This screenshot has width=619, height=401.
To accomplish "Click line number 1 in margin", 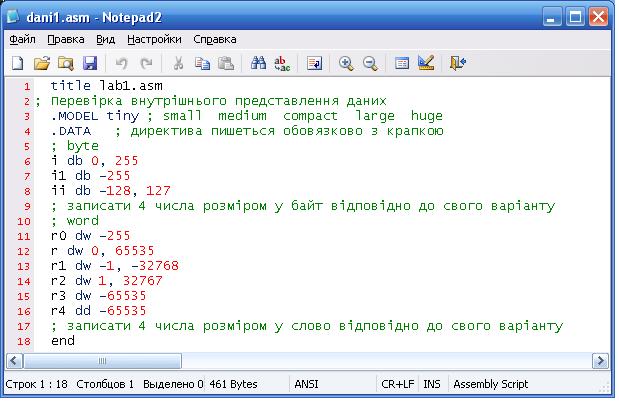I will click(x=26, y=86).
